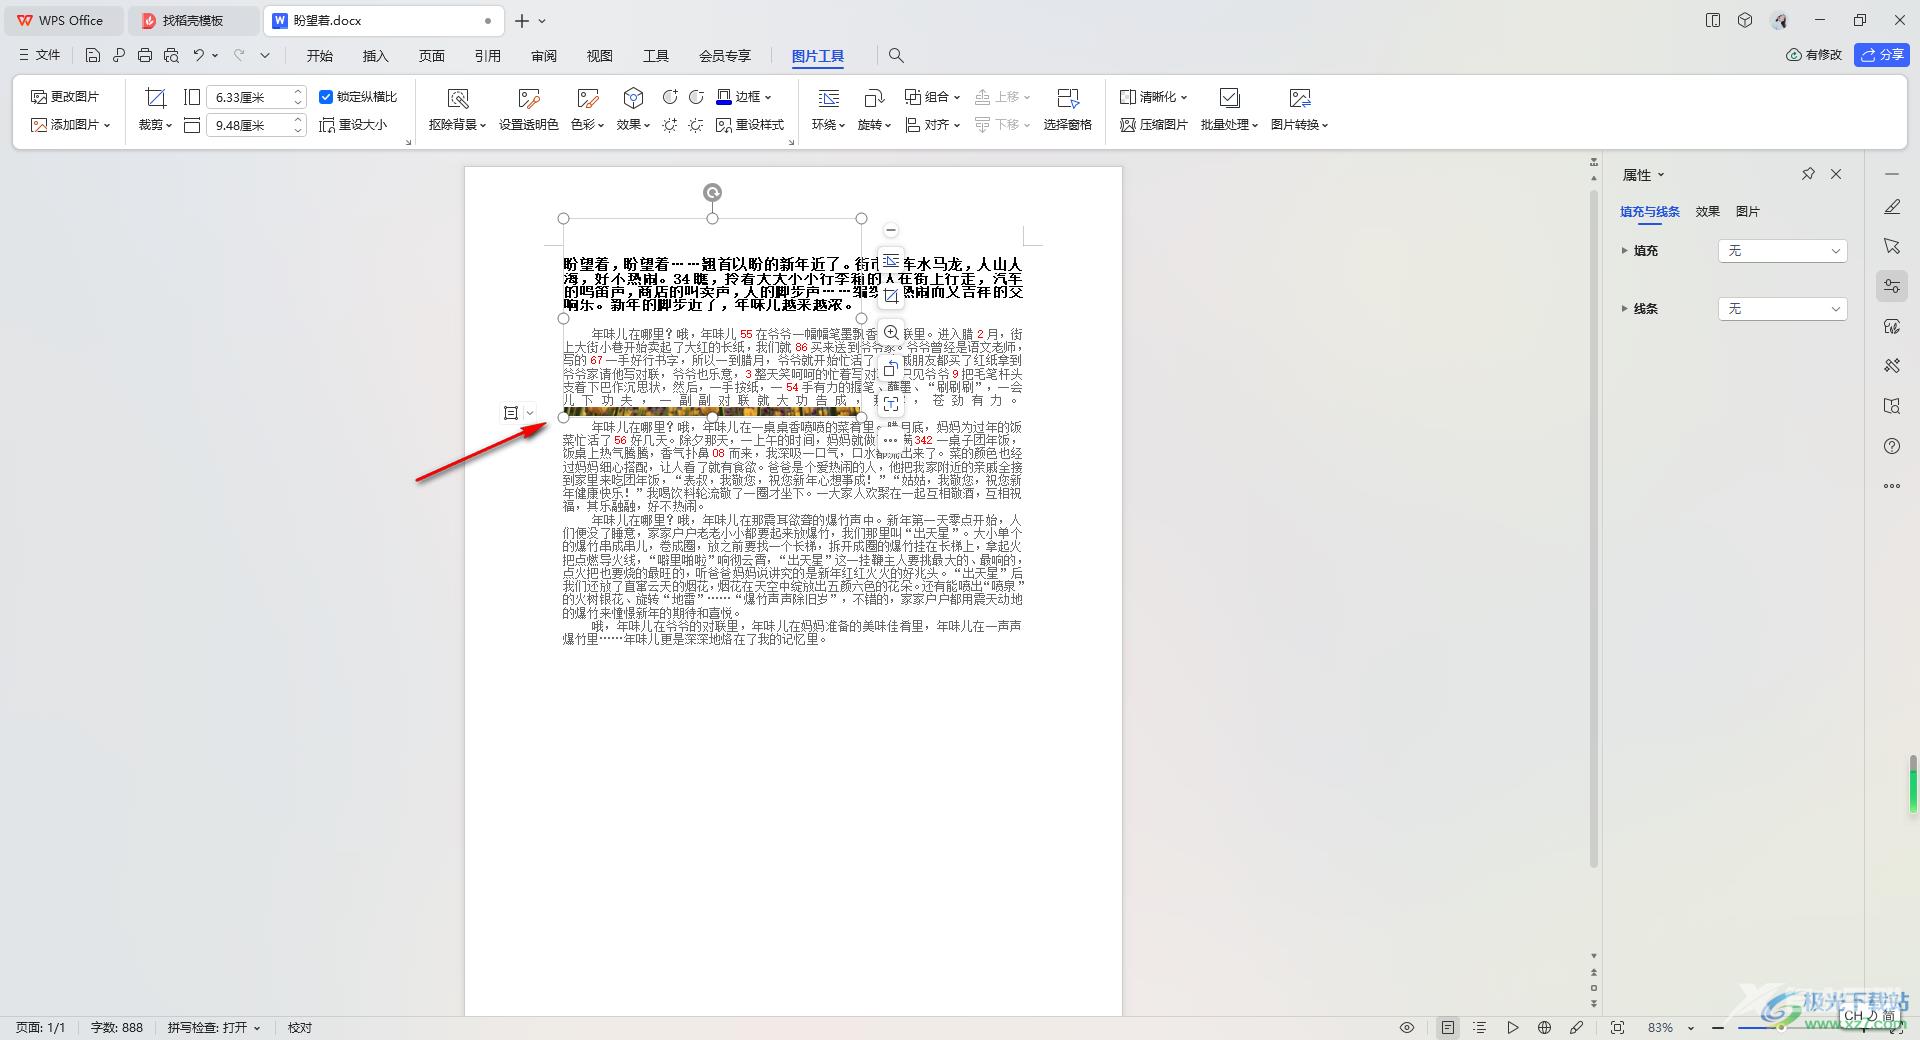Viewport: 1920px width, 1040px height.
Task: Click the decrease brightness icon
Action: pos(696,125)
